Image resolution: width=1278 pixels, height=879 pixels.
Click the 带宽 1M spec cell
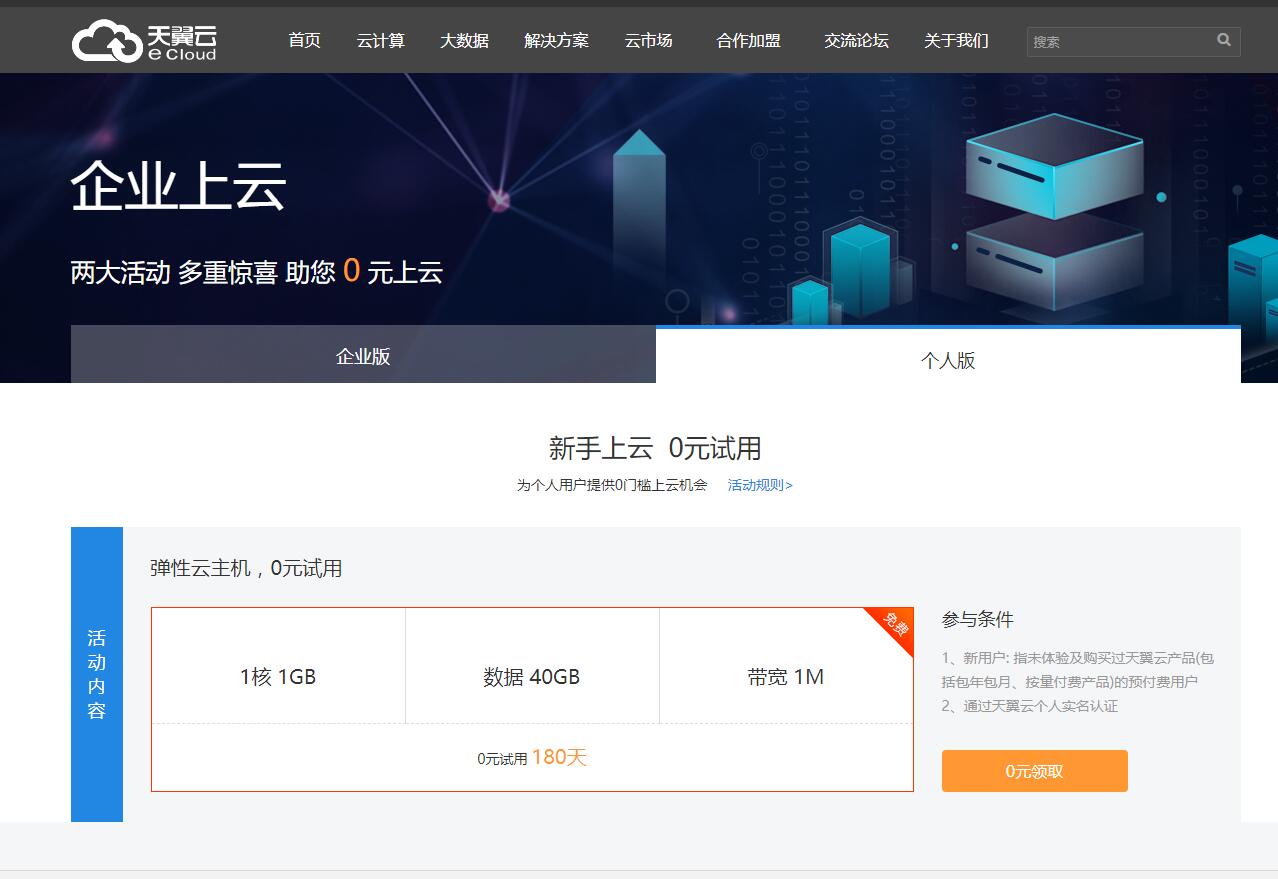[x=785, y=677]
